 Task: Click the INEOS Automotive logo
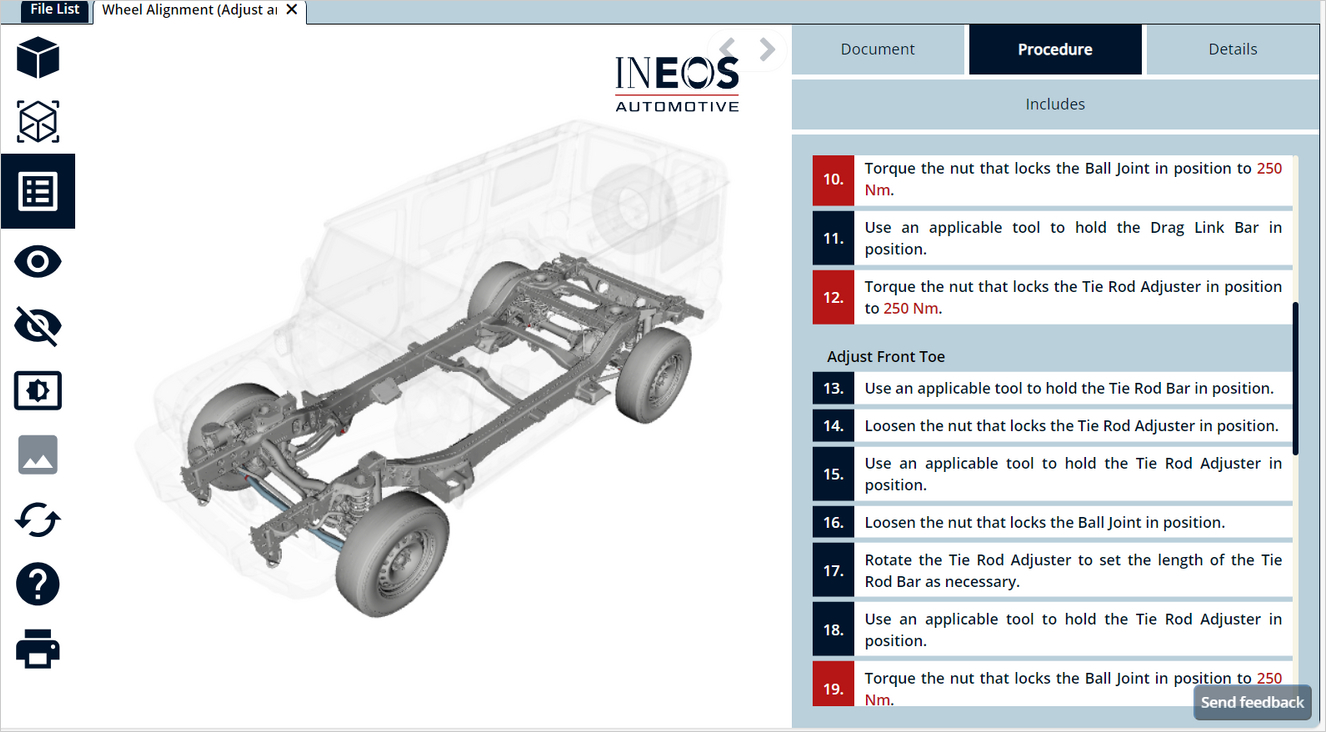[x=677, y=83]
